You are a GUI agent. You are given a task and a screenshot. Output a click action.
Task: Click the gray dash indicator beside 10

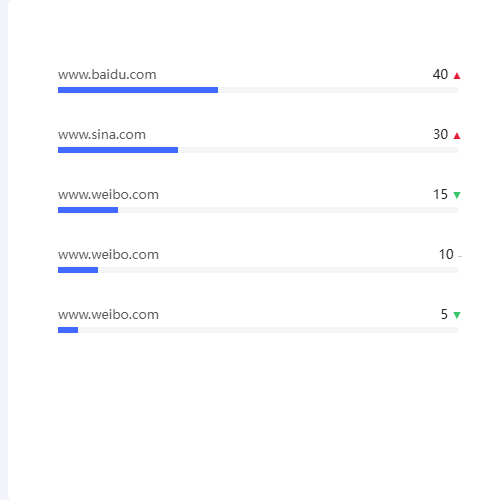click(460, 256)
